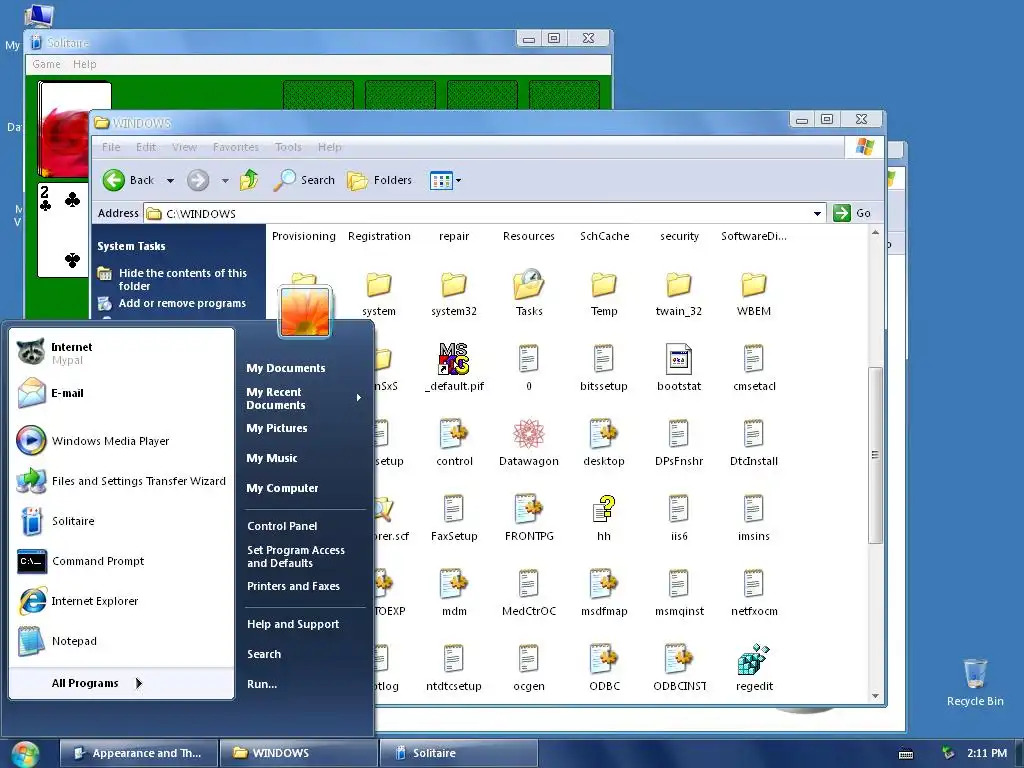Image resolution: width=1024 pixels, height=768 pixels.
Task: Expand All Programs submenu
Action: click(121, 683)
